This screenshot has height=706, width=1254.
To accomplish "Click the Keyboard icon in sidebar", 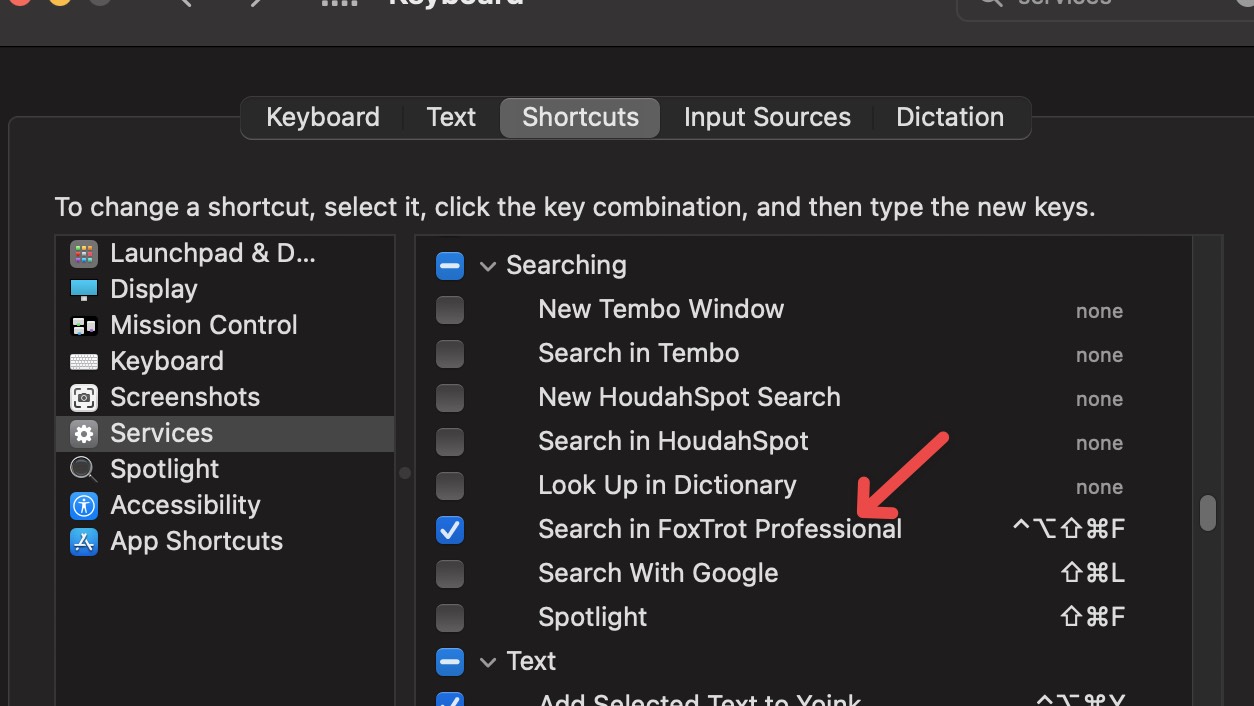I will click(84, 362).
